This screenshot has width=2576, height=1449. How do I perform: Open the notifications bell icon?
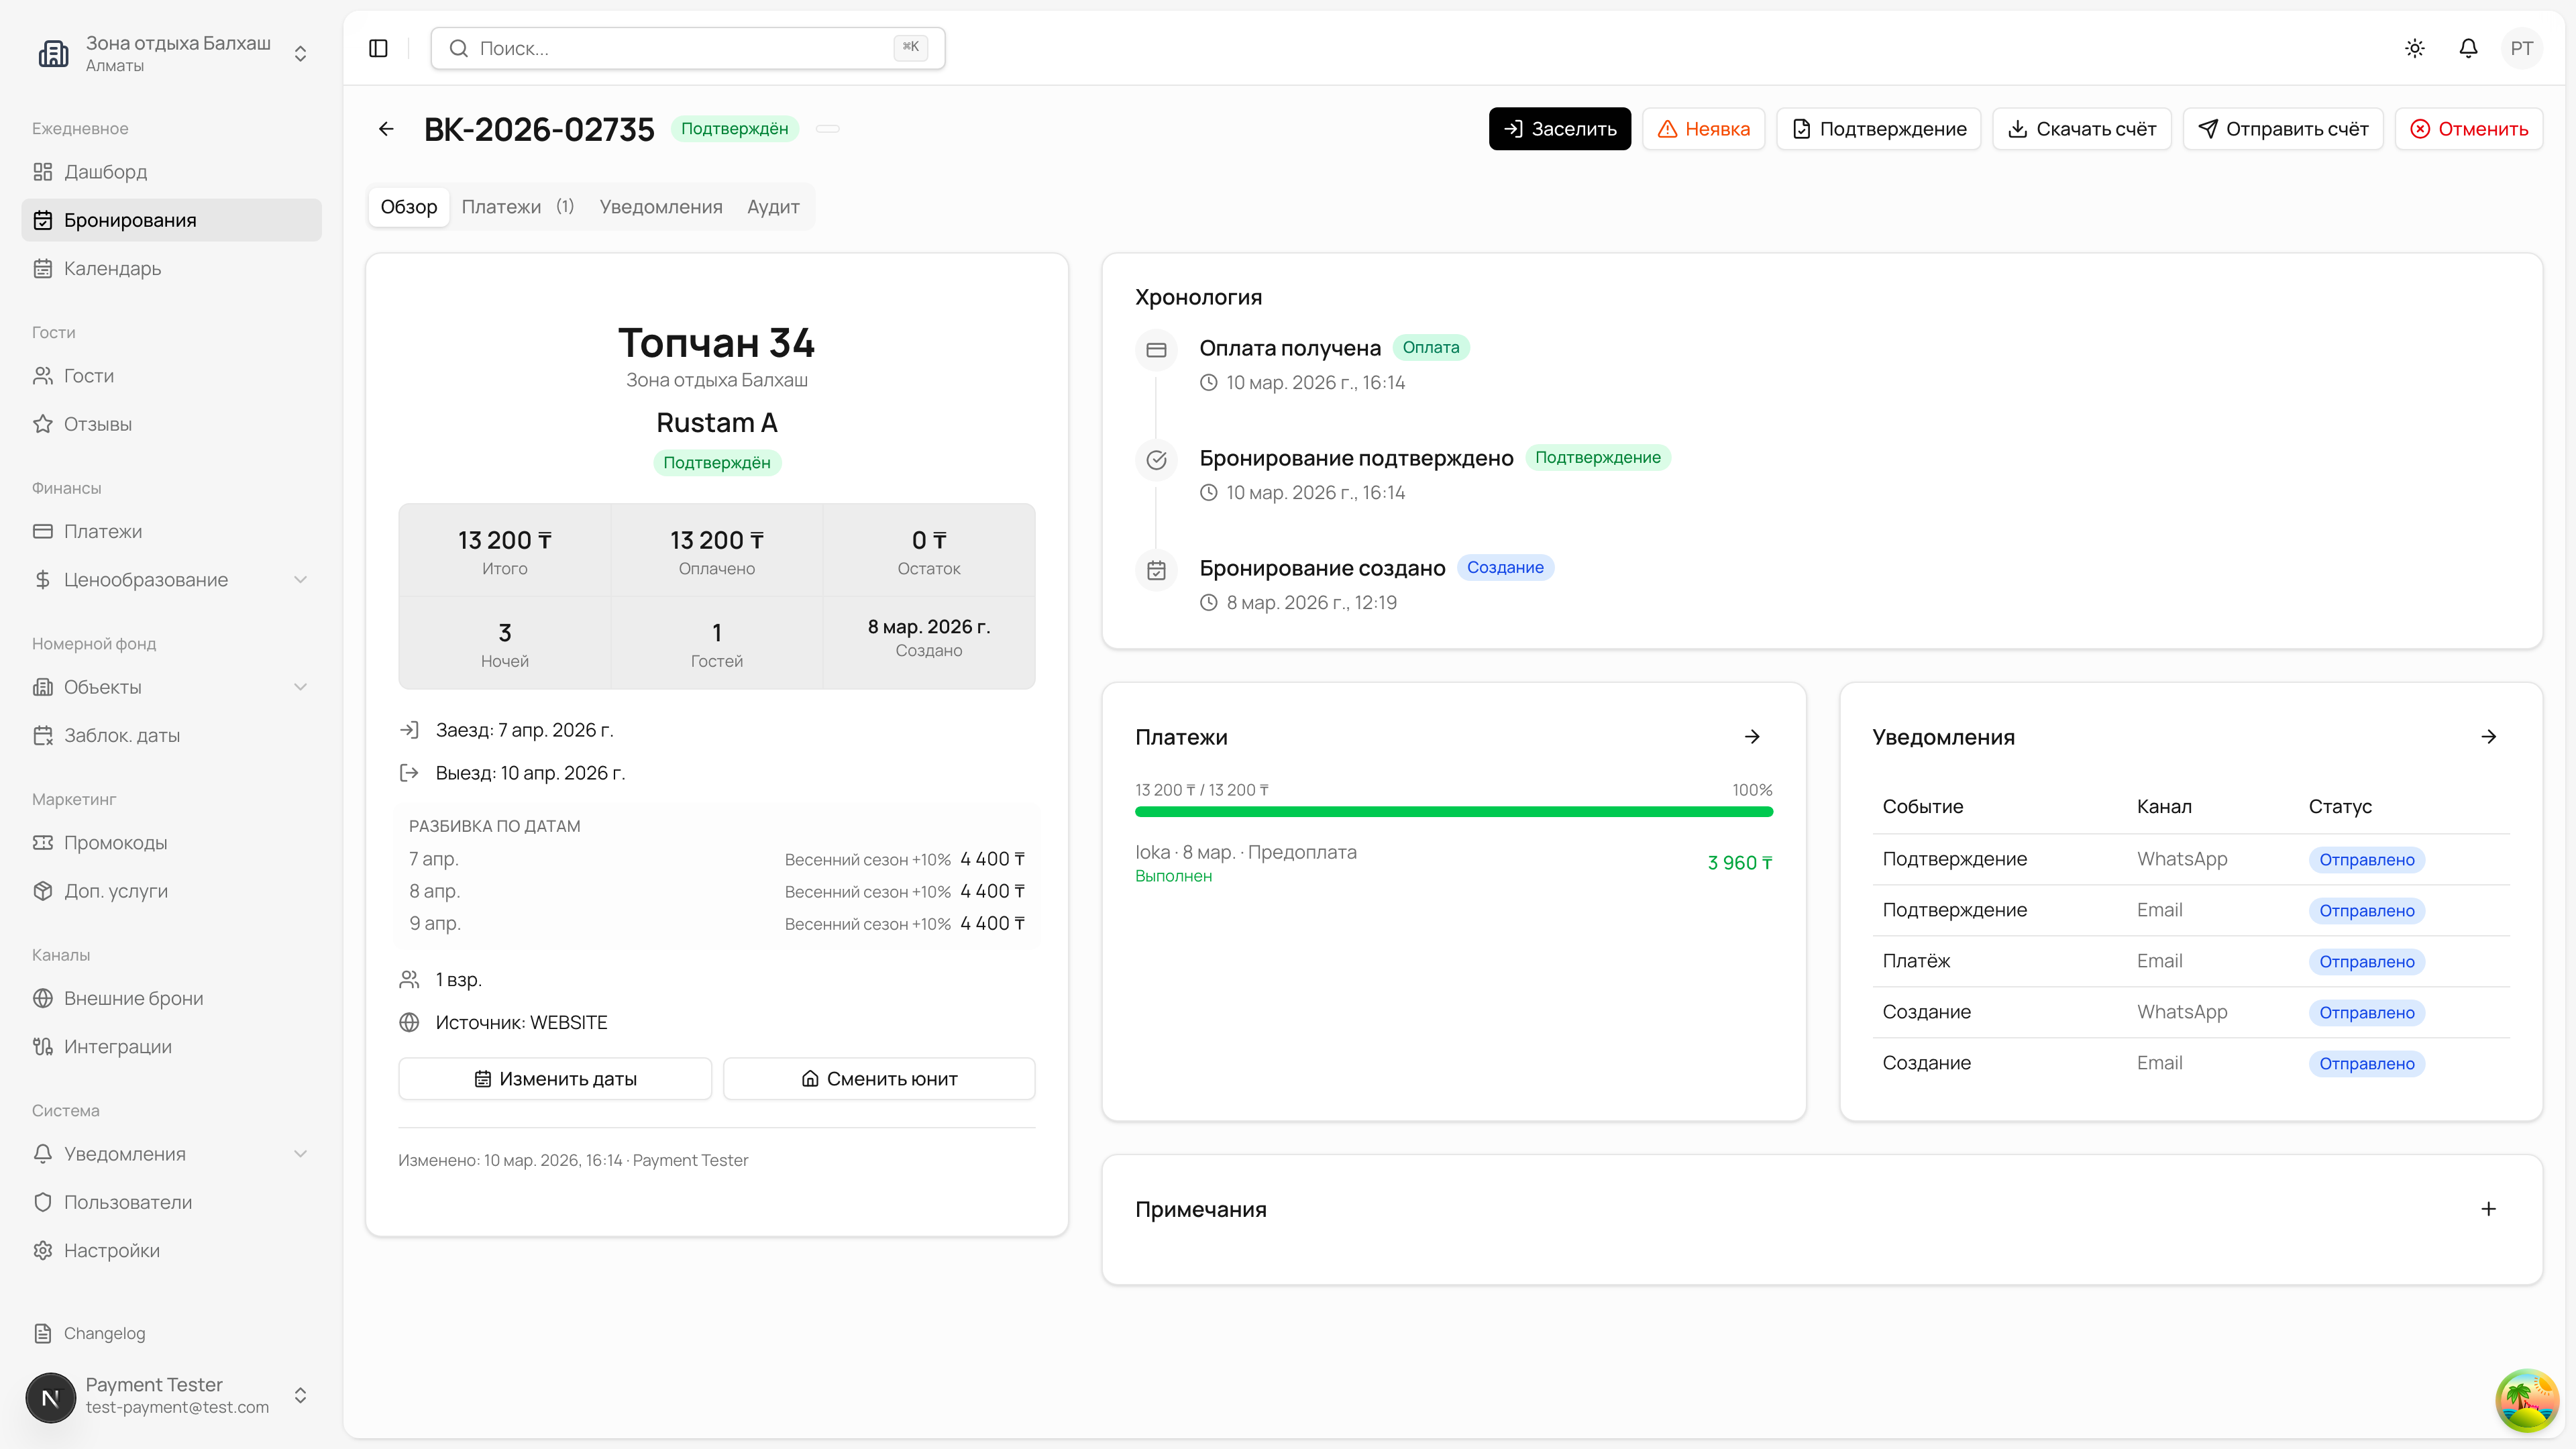(x=2468, y=48)
